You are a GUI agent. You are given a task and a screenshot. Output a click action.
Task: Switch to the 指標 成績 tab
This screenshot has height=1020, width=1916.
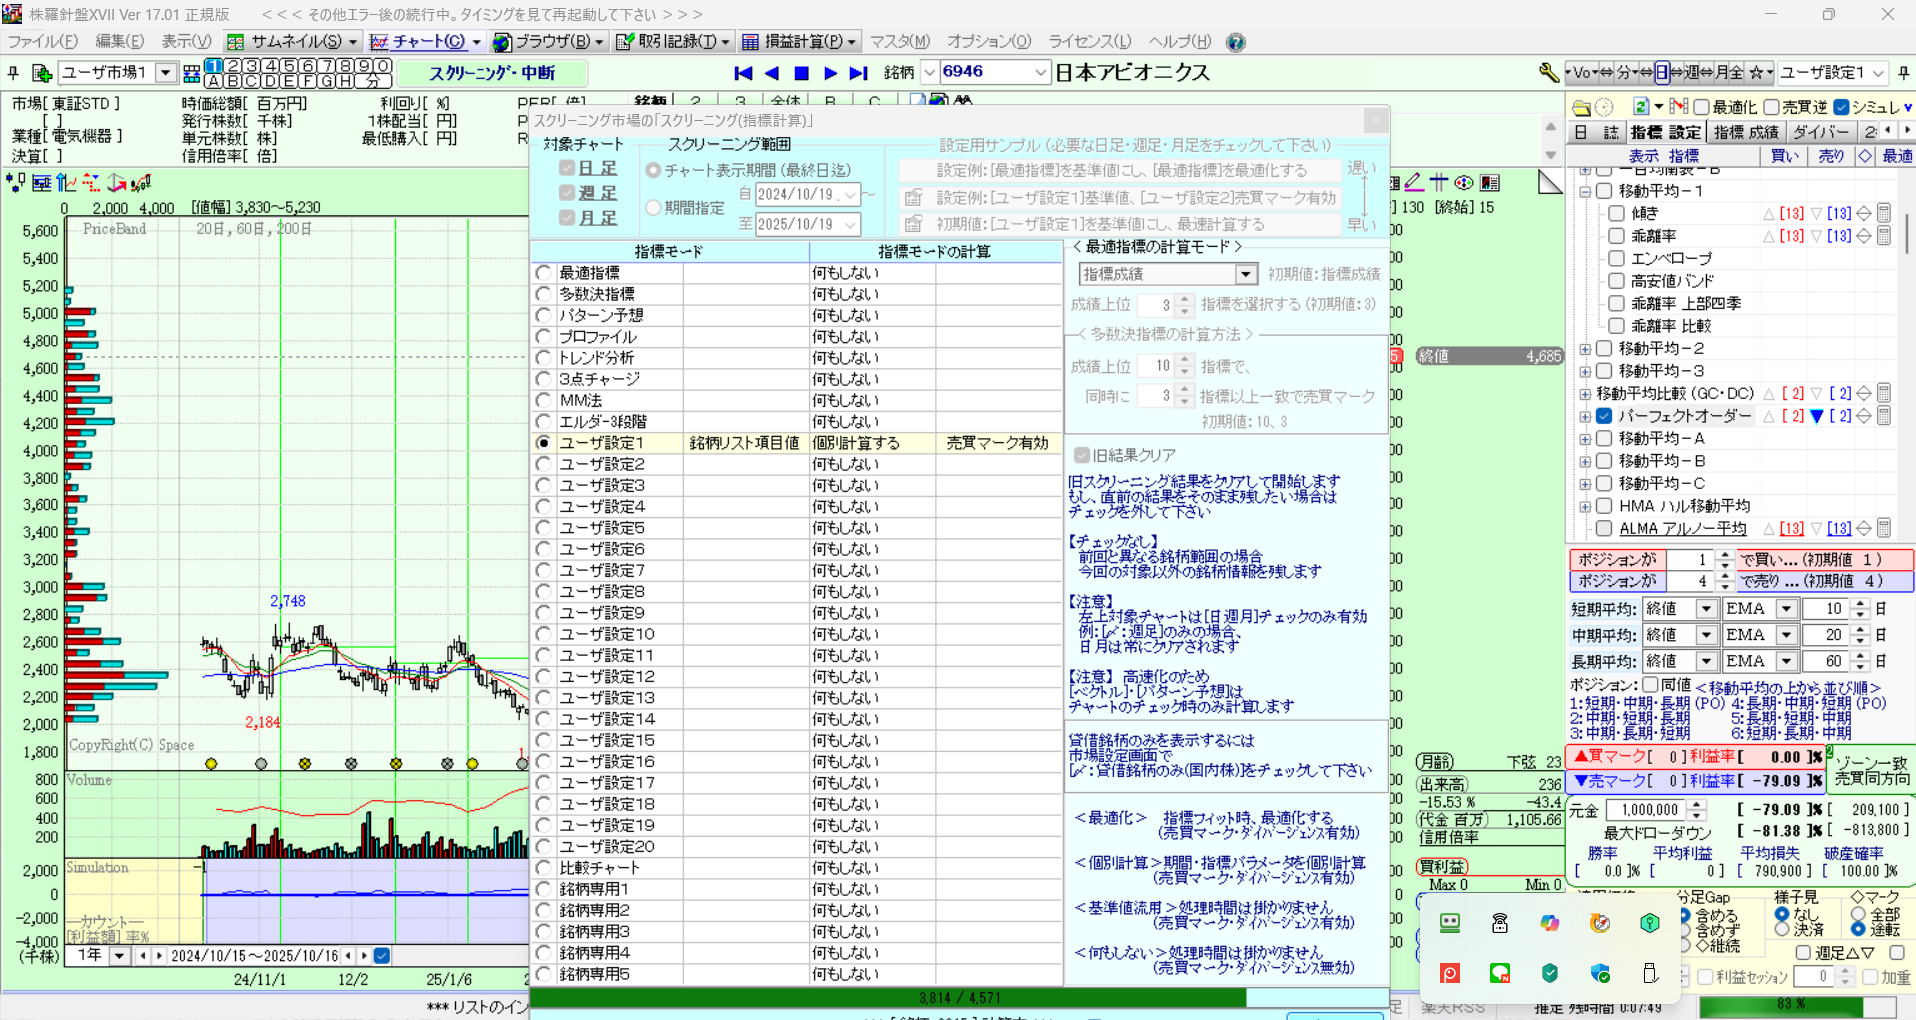point(1746,132)
